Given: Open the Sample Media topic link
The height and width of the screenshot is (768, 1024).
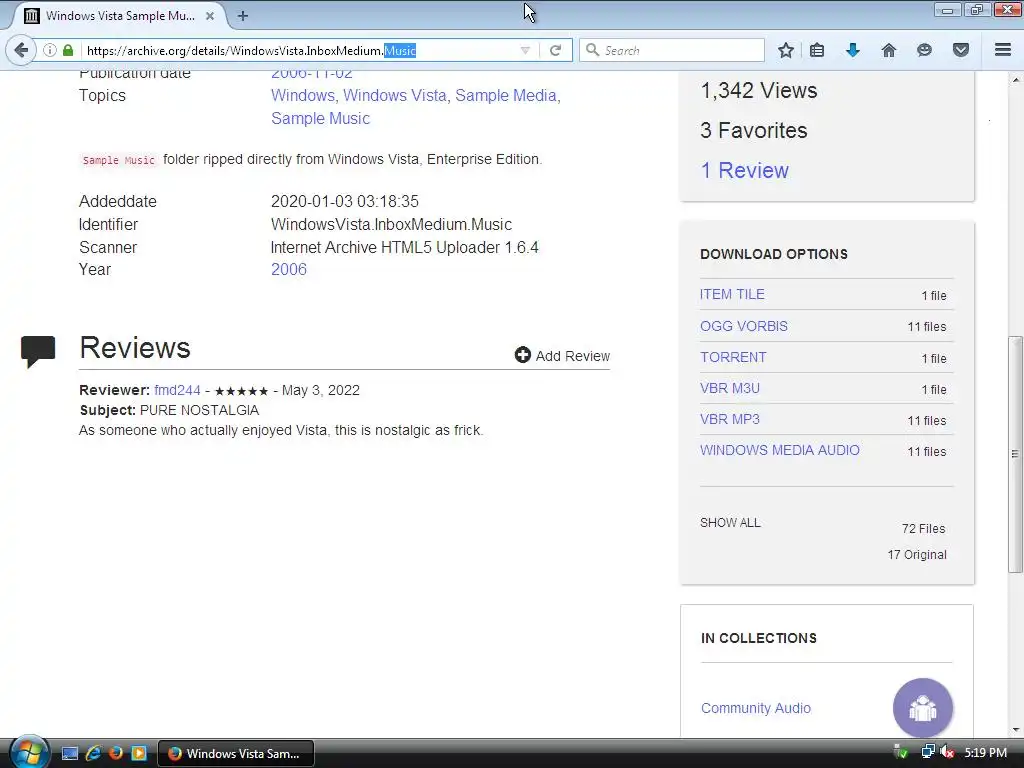Looking at the screenshot, I should click(x=507, y=95).
